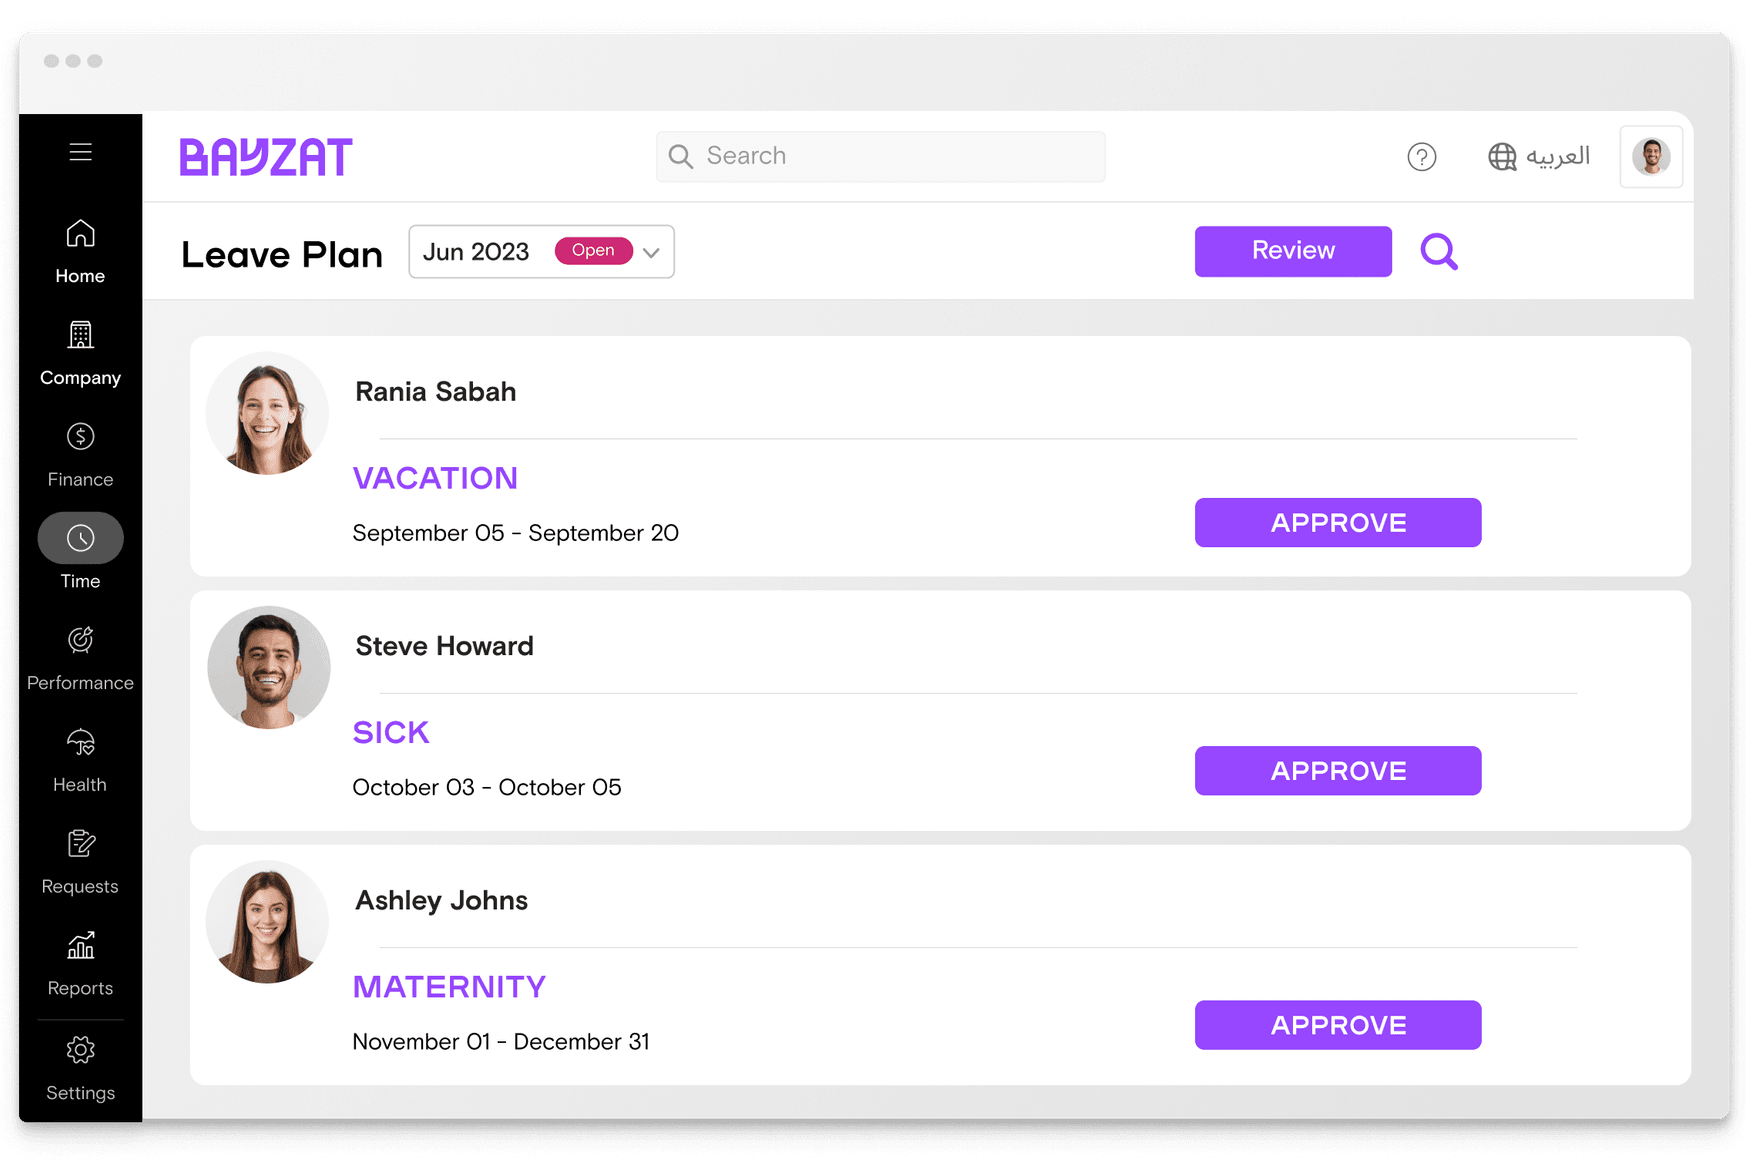
Task: Click the Open status badge
Action: [593, 250]
